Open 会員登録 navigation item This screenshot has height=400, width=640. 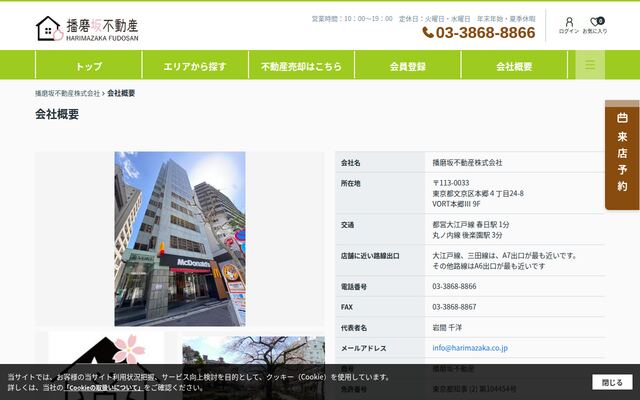[x=408, y=66]
